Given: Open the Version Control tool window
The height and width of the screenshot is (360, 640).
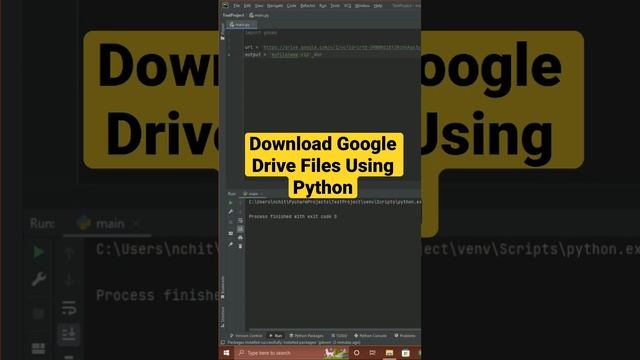Looking at the screenshot, I should 246,336.
